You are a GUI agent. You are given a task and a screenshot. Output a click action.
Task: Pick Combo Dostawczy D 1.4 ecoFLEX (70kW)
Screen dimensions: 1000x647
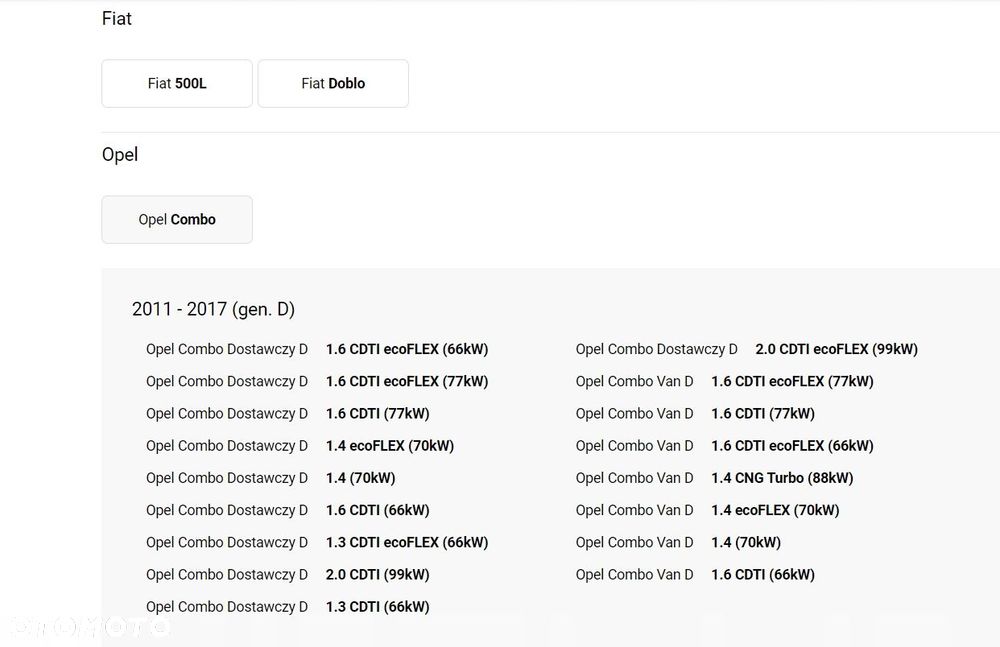(x=300, y=446)
